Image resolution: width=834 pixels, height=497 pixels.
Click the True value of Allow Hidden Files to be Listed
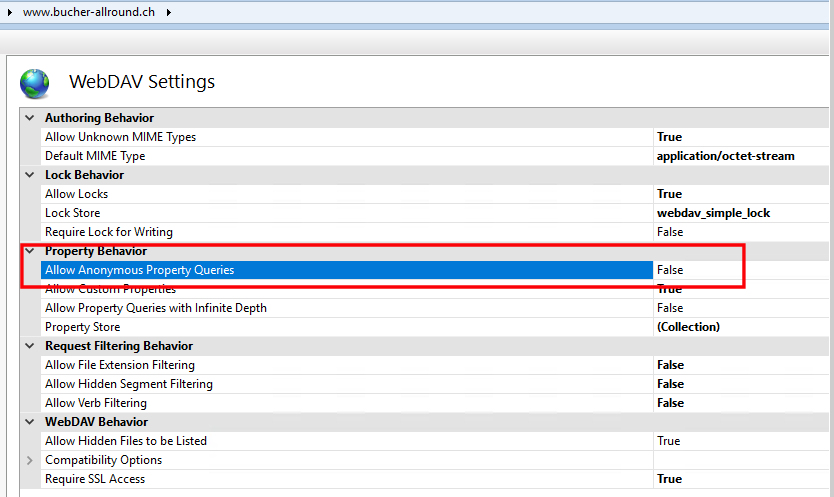(669, 441)
